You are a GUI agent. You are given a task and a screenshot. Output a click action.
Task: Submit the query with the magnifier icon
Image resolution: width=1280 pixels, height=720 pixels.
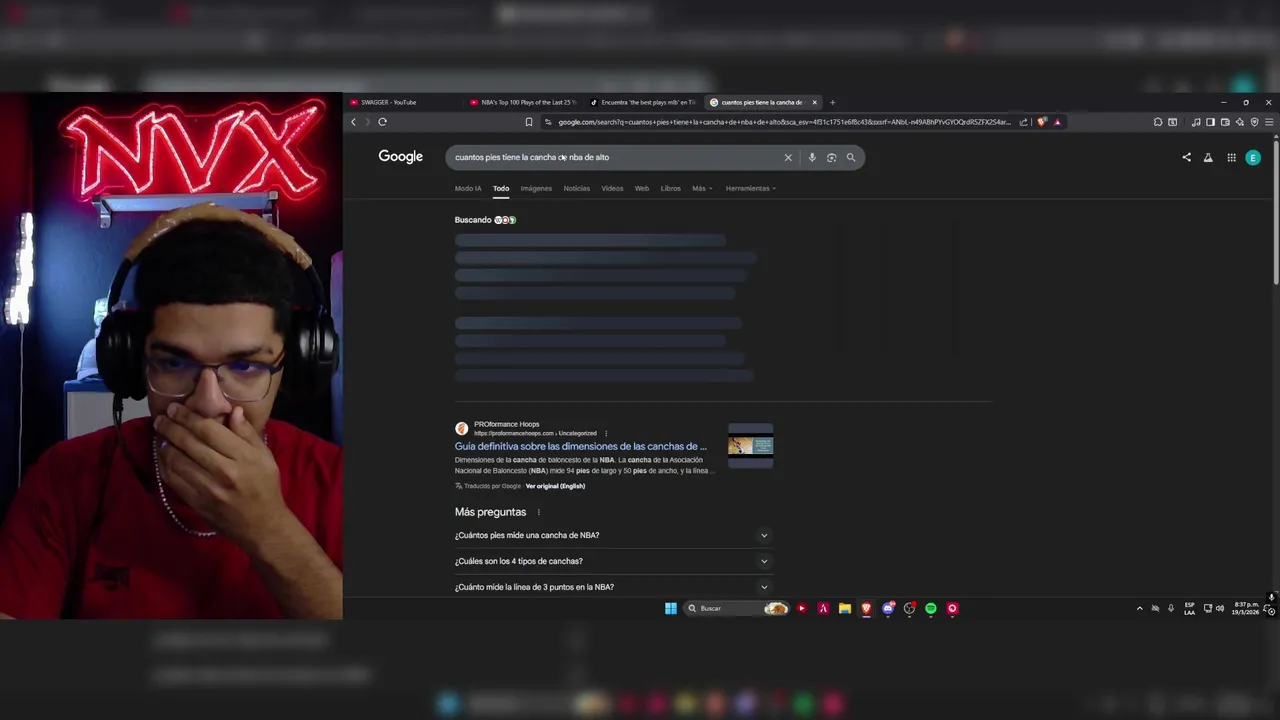click(851, 157)
